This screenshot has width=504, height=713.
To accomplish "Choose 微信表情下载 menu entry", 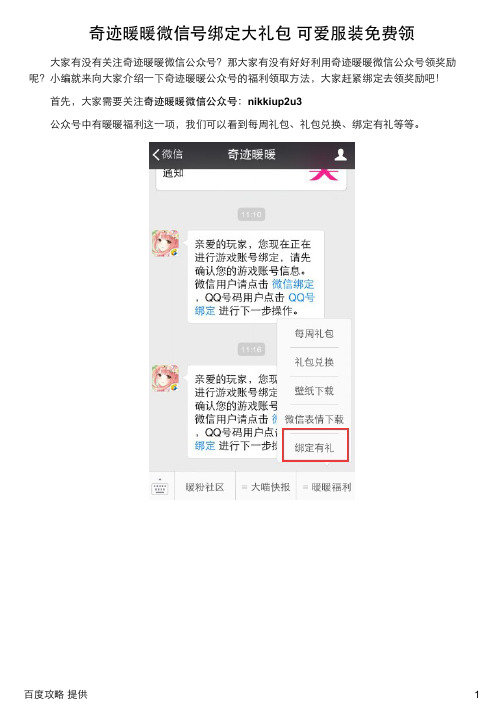I will tap(314, 419).
